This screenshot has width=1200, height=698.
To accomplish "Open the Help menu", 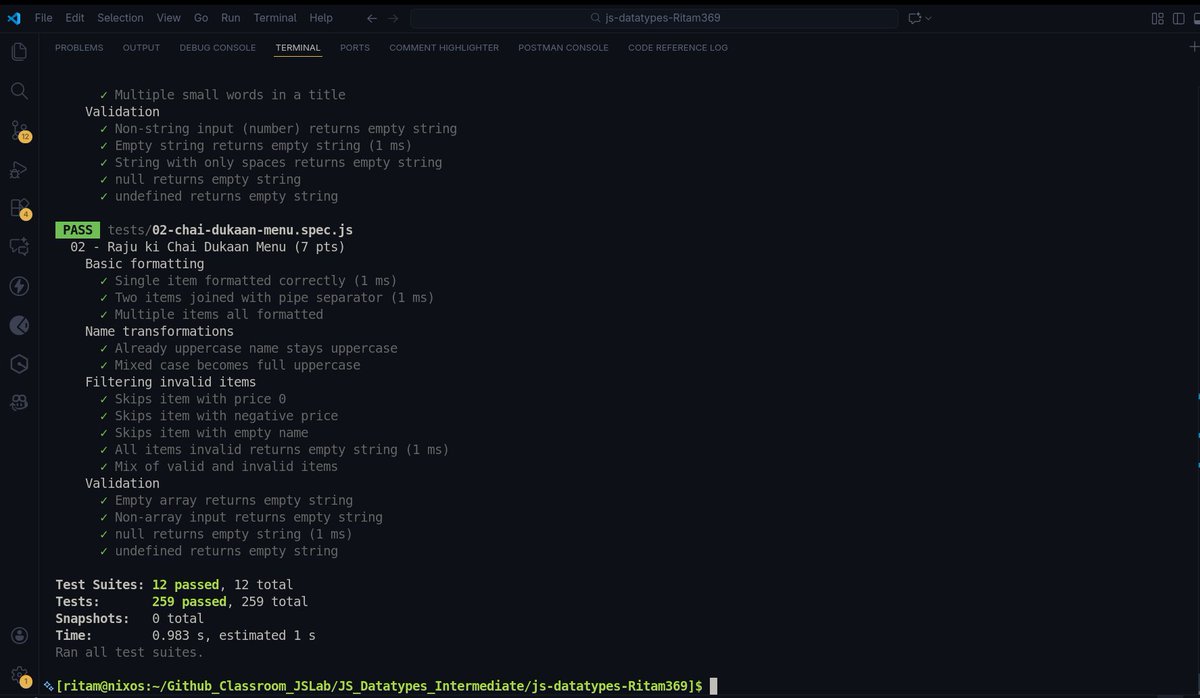I will pos(321,18).
